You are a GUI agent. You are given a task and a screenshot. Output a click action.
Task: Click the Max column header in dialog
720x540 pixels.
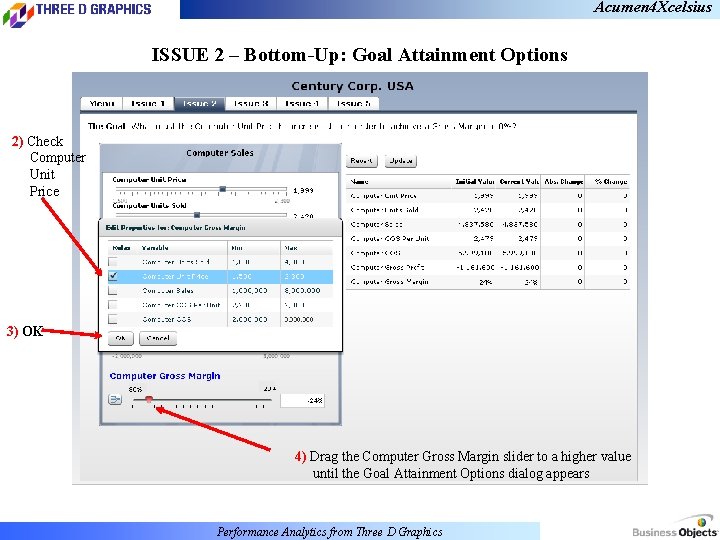pos(291,248)
